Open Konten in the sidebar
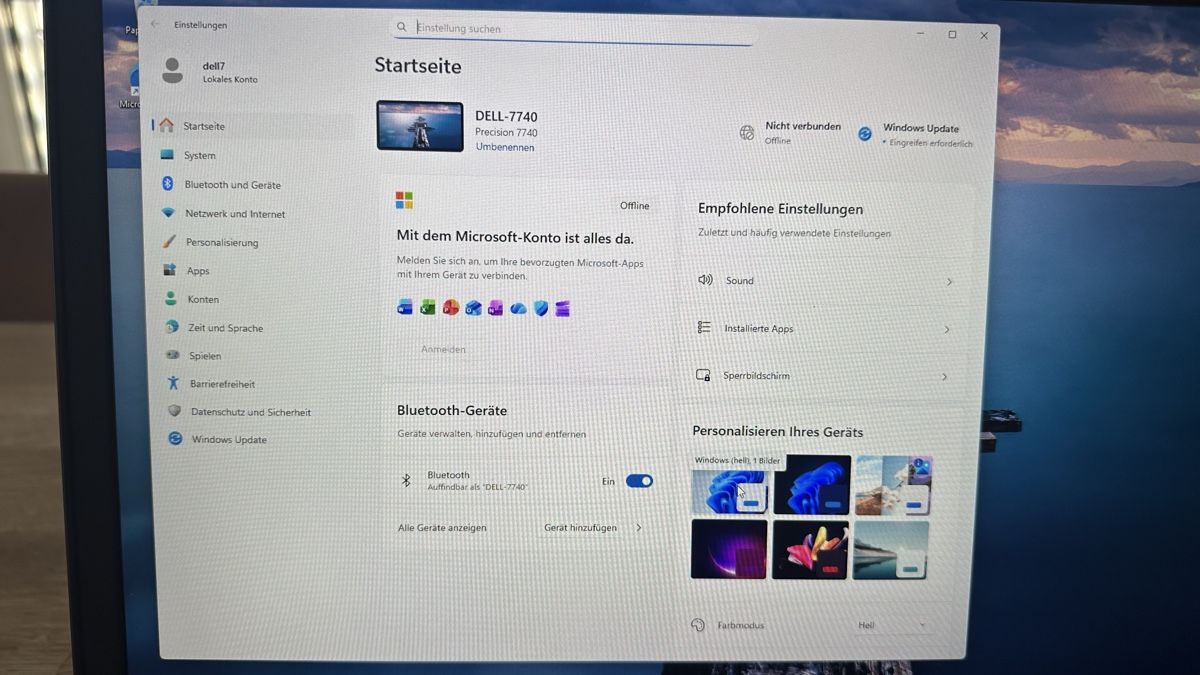Screen dimensions: 1200x675 (x=203, y=299)
